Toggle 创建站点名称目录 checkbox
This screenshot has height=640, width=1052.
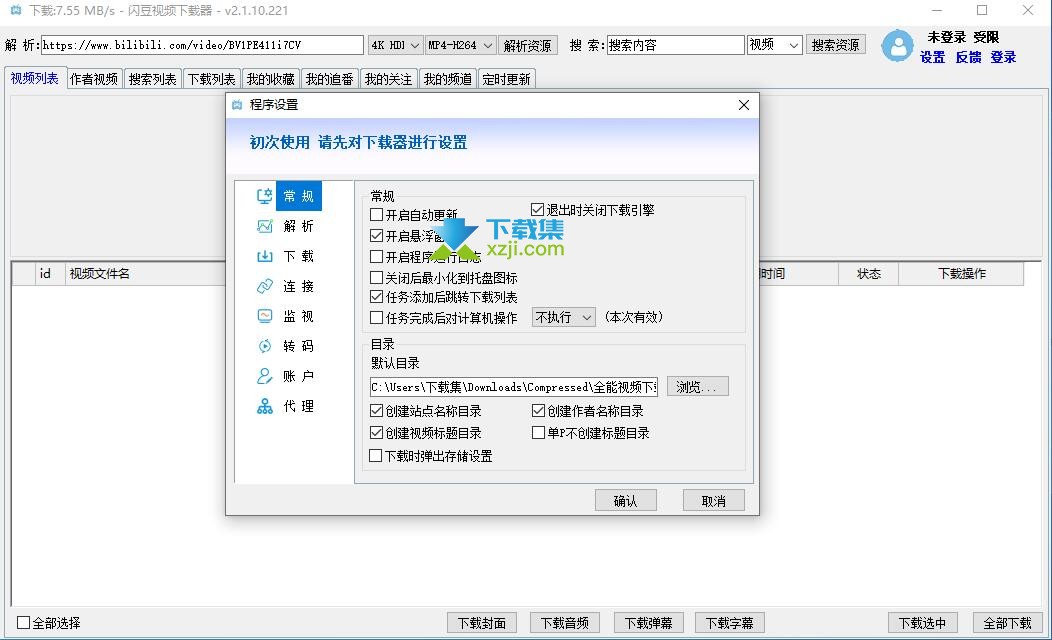click(x=376, y=411)
